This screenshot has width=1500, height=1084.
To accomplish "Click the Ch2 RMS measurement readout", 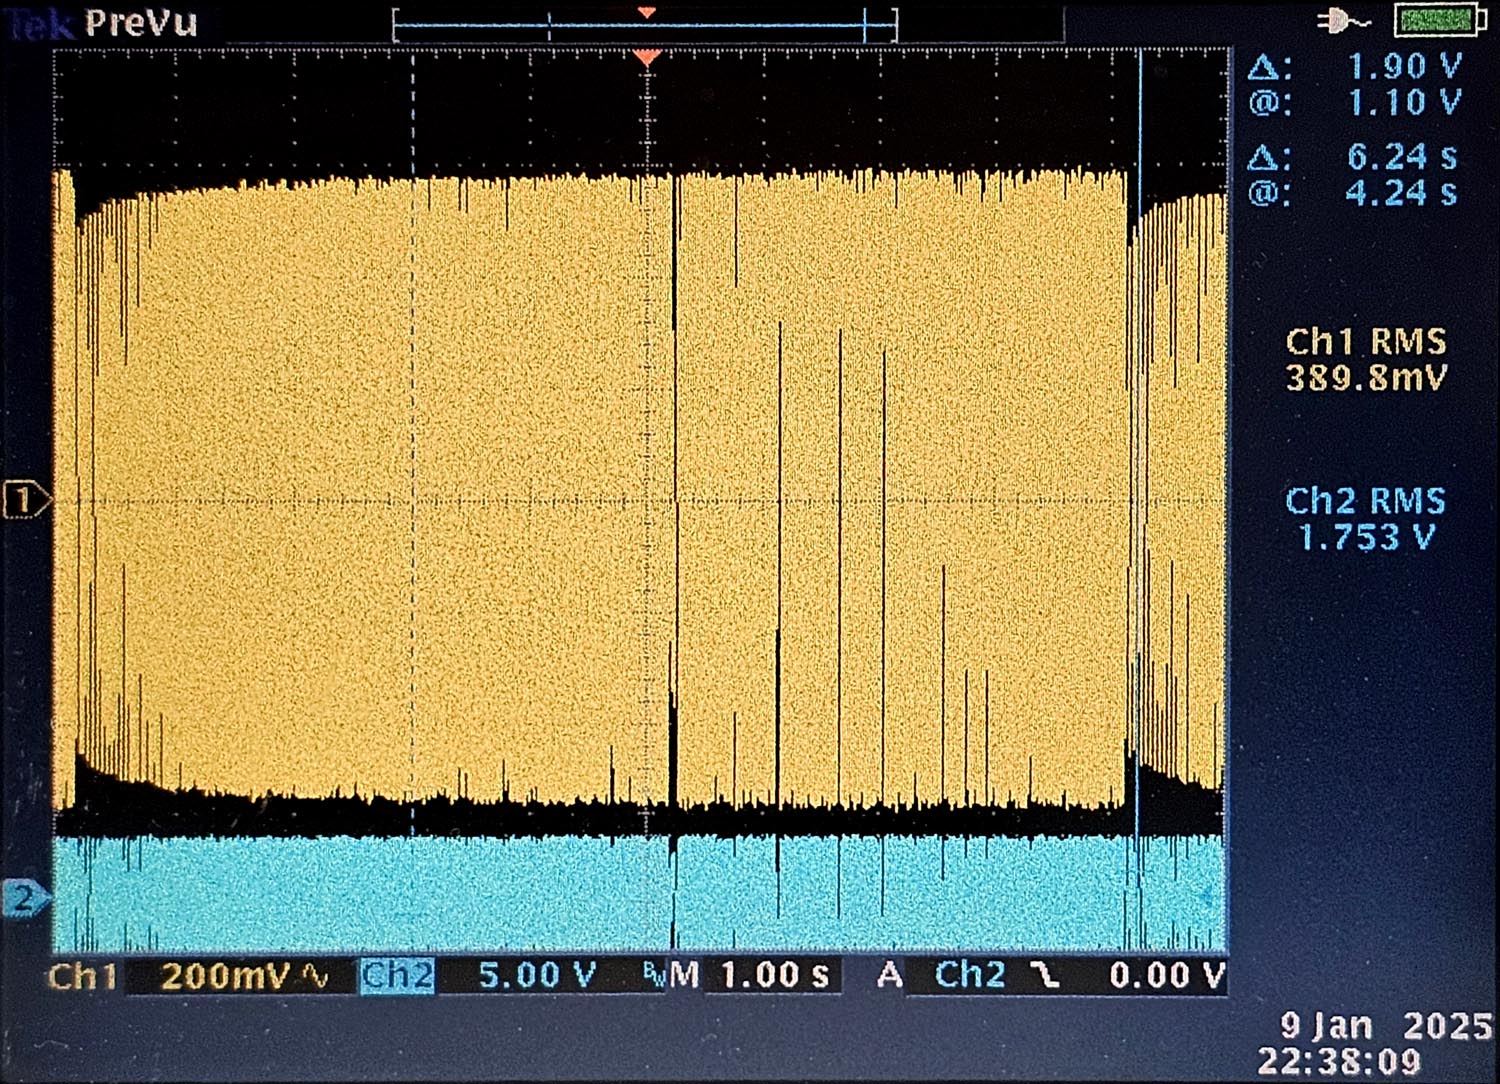I will [x=1365, y=519].
